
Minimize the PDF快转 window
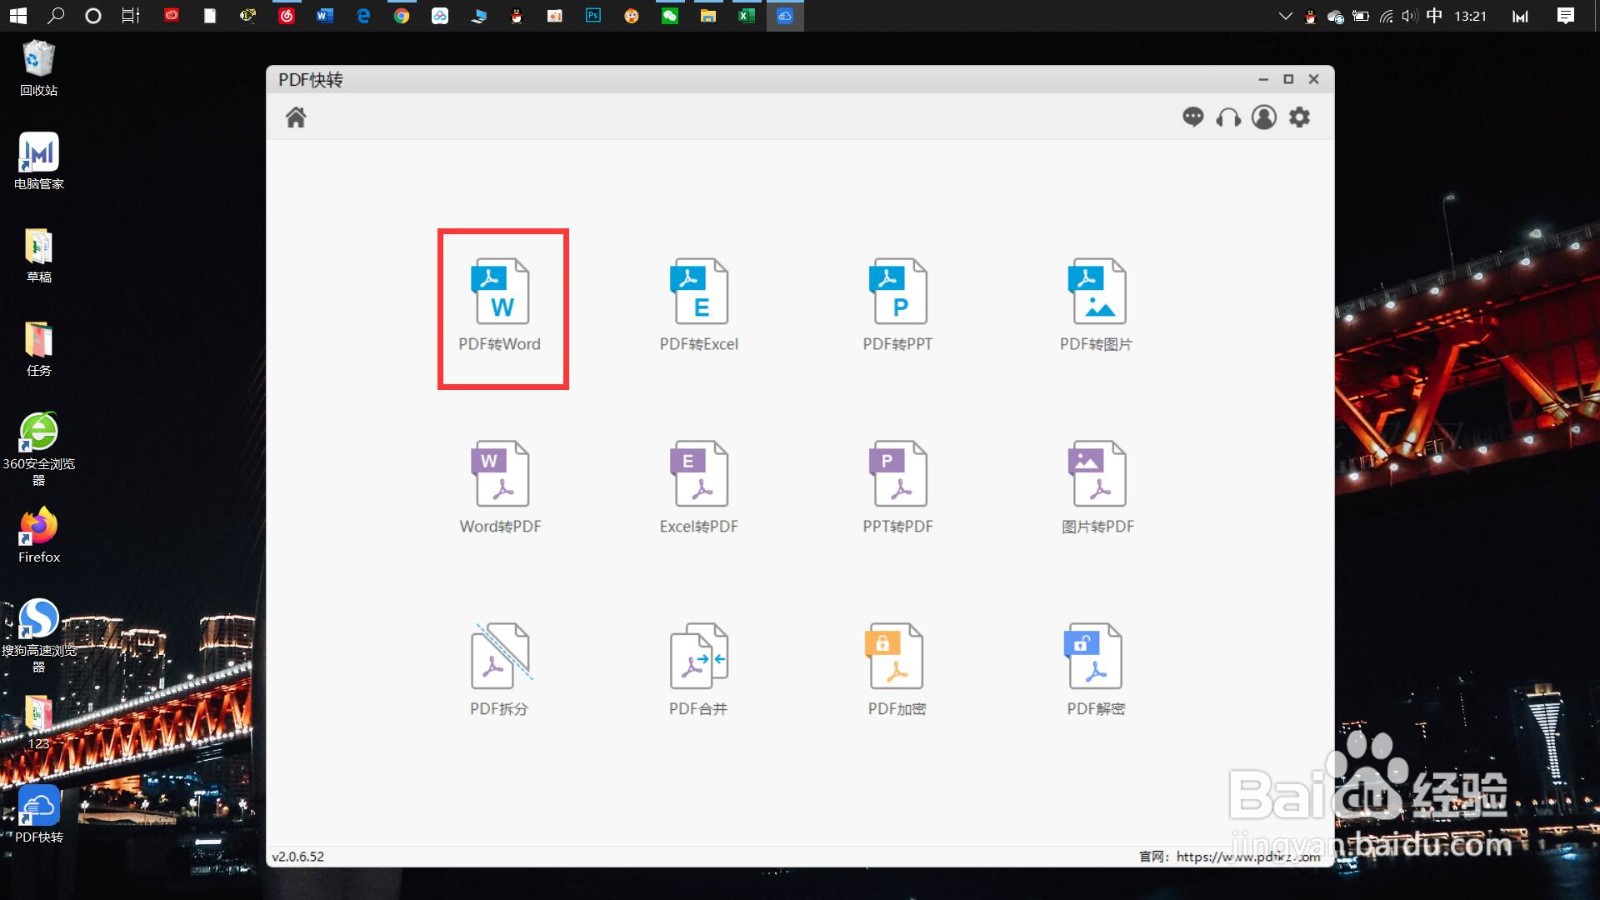(1263, 79)
